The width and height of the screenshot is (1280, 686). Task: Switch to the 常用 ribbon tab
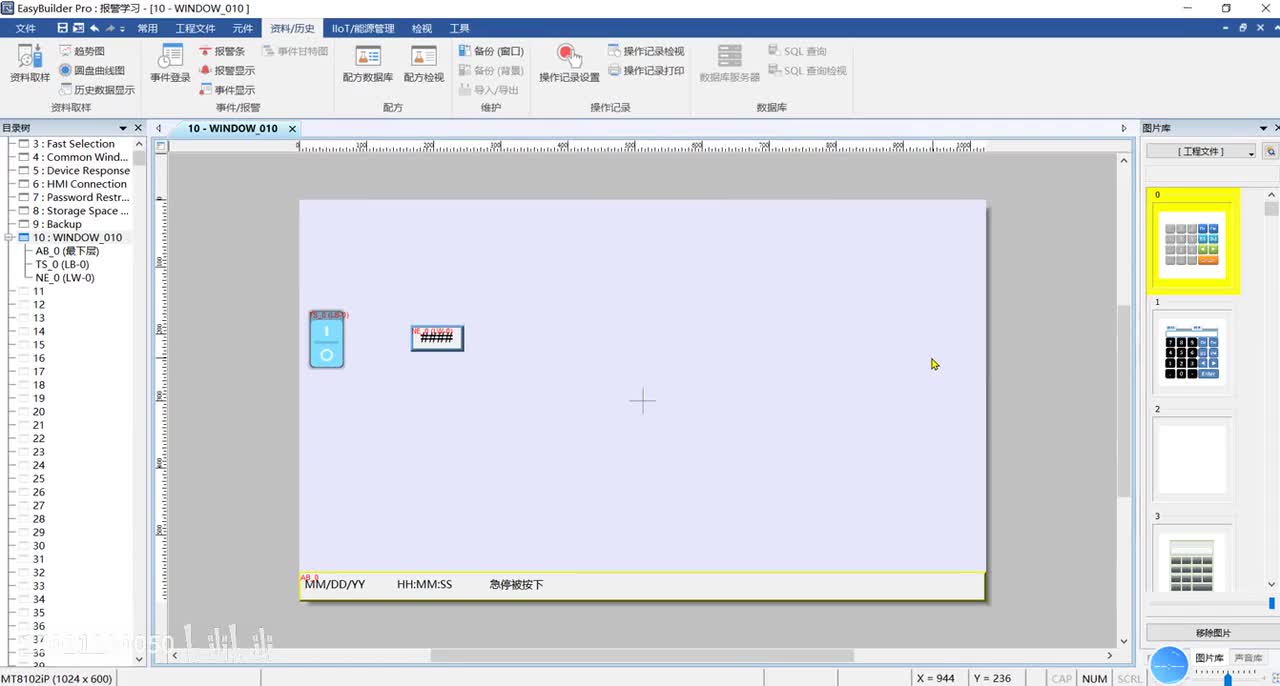[148, 28]
